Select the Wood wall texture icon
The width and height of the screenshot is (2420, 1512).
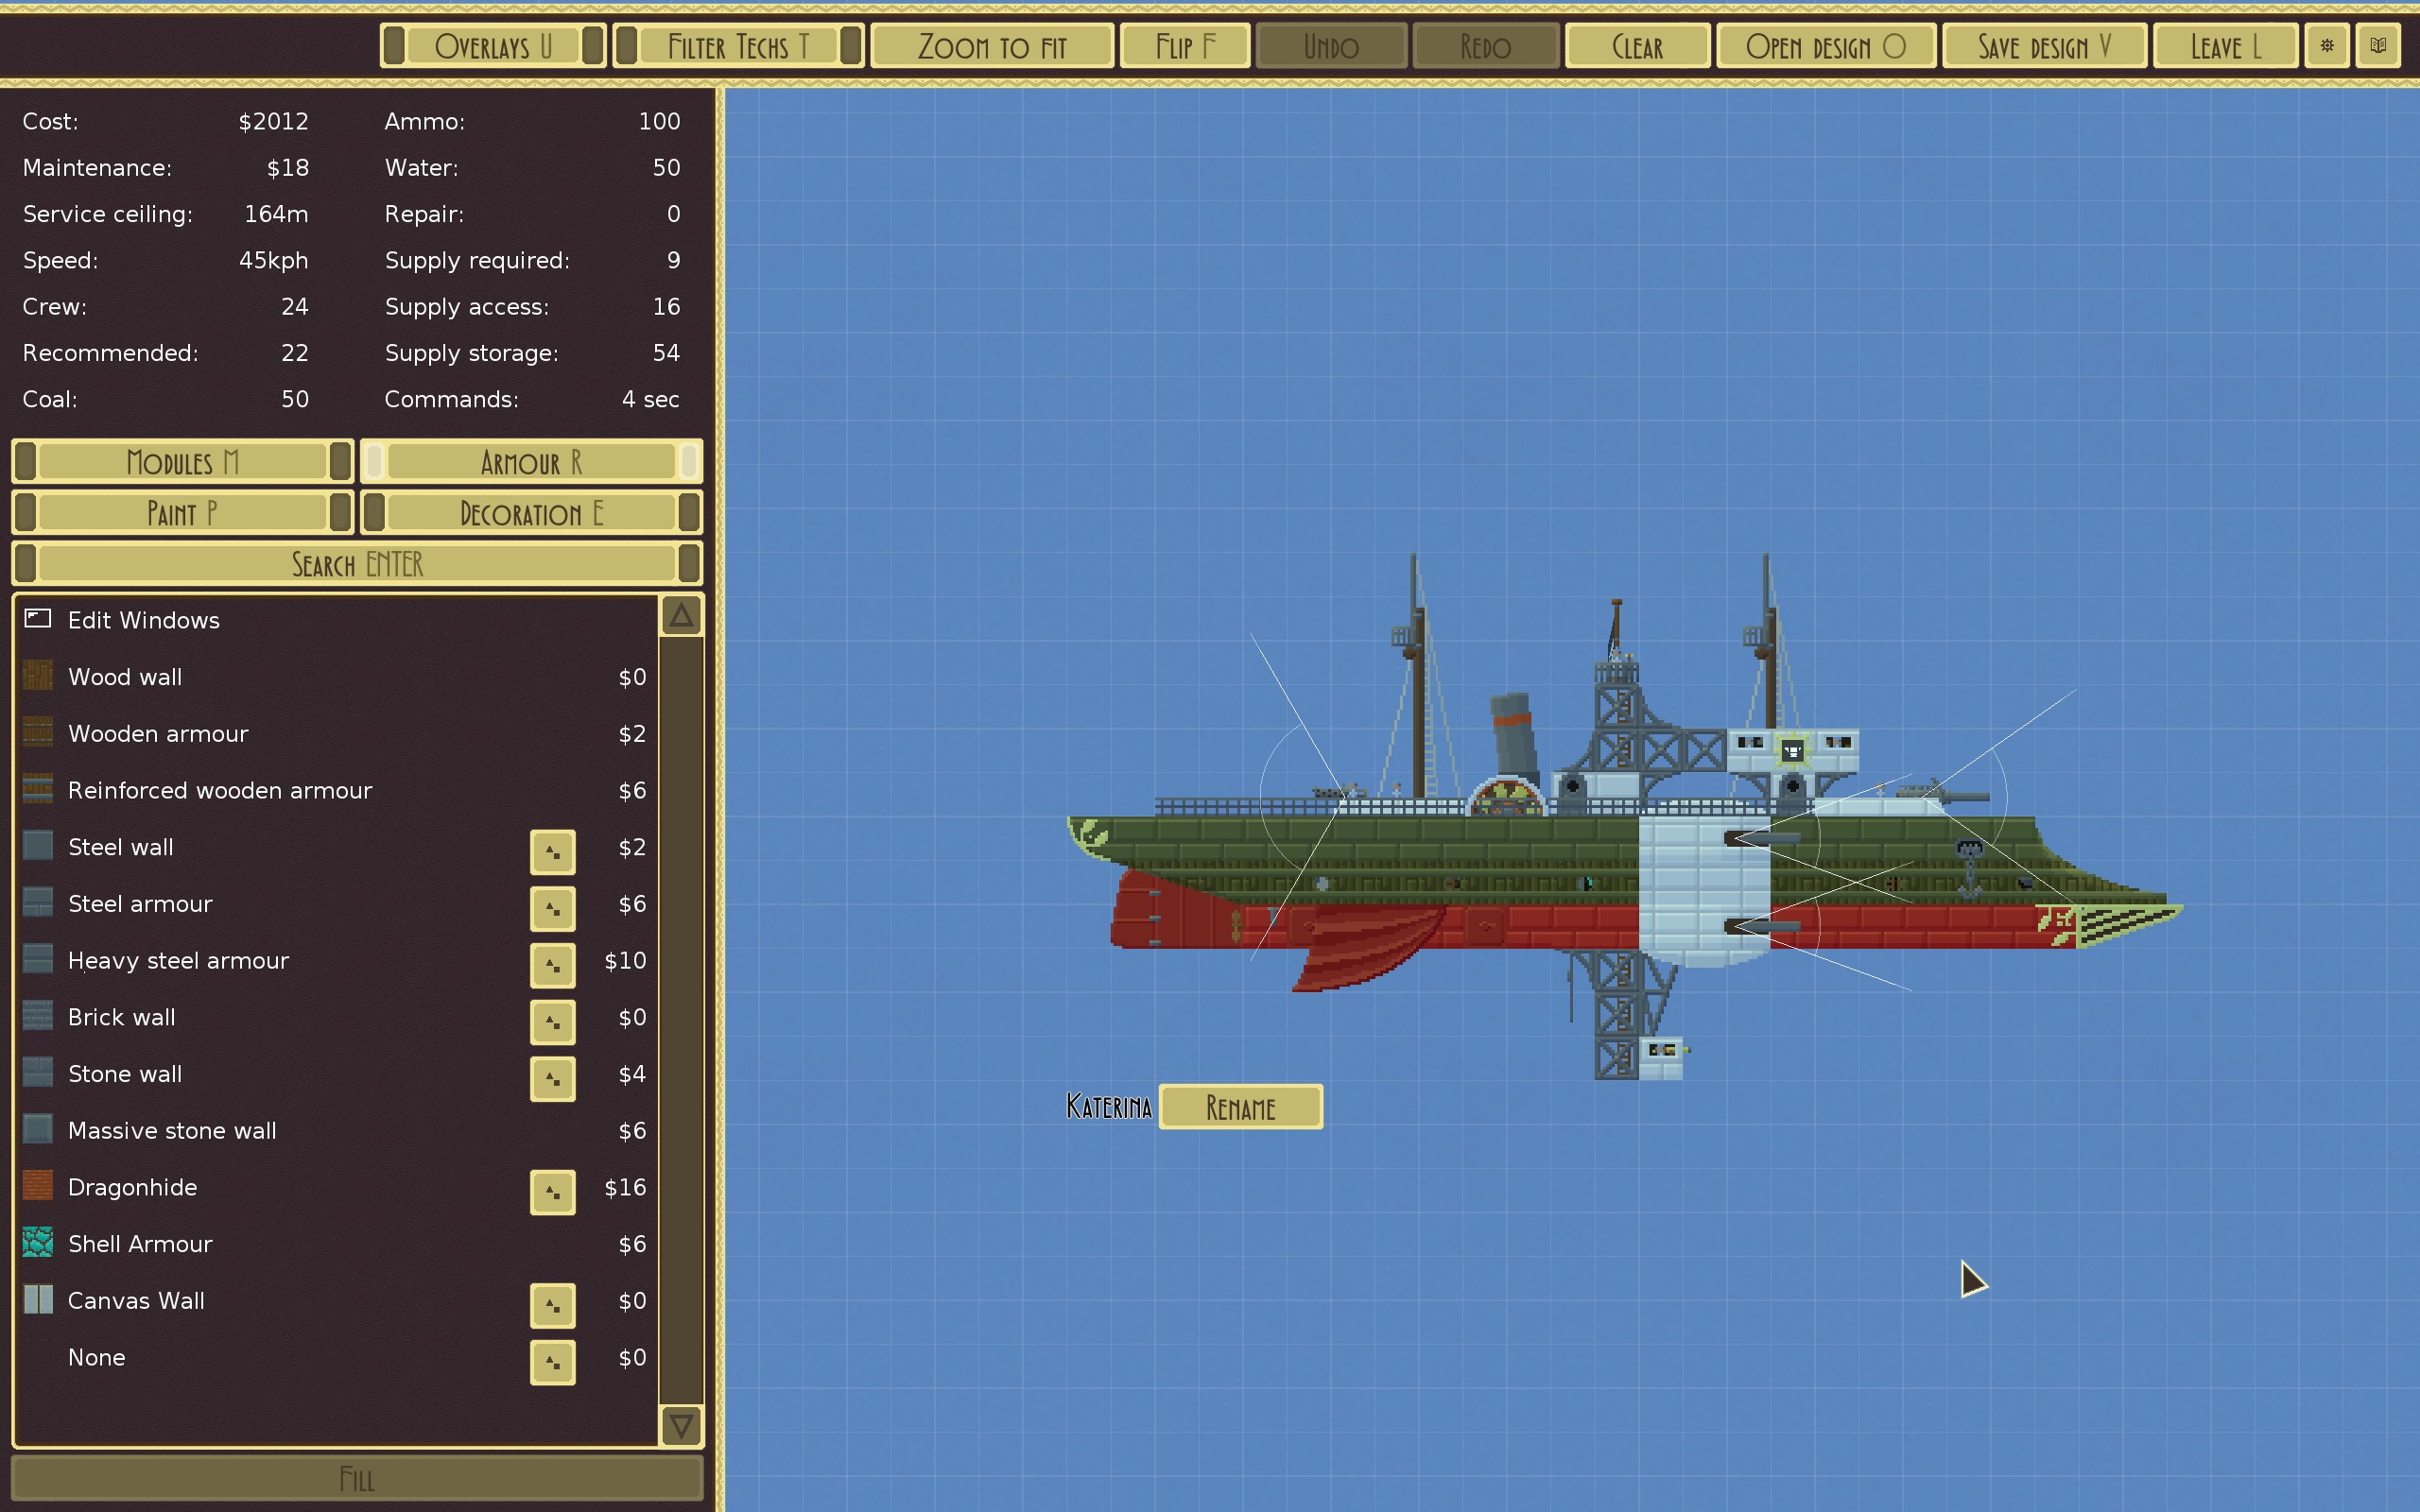pyautogui.click(x=38, y=676)
